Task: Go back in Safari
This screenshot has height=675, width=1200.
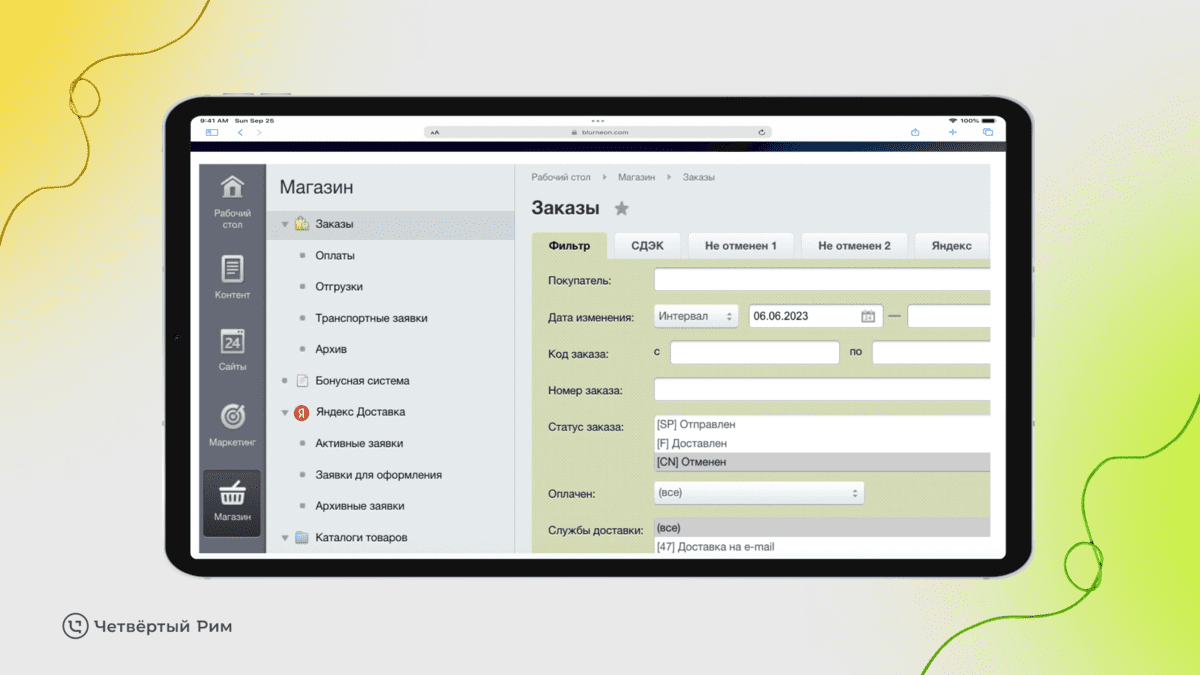Action: (x=240, y=132)
